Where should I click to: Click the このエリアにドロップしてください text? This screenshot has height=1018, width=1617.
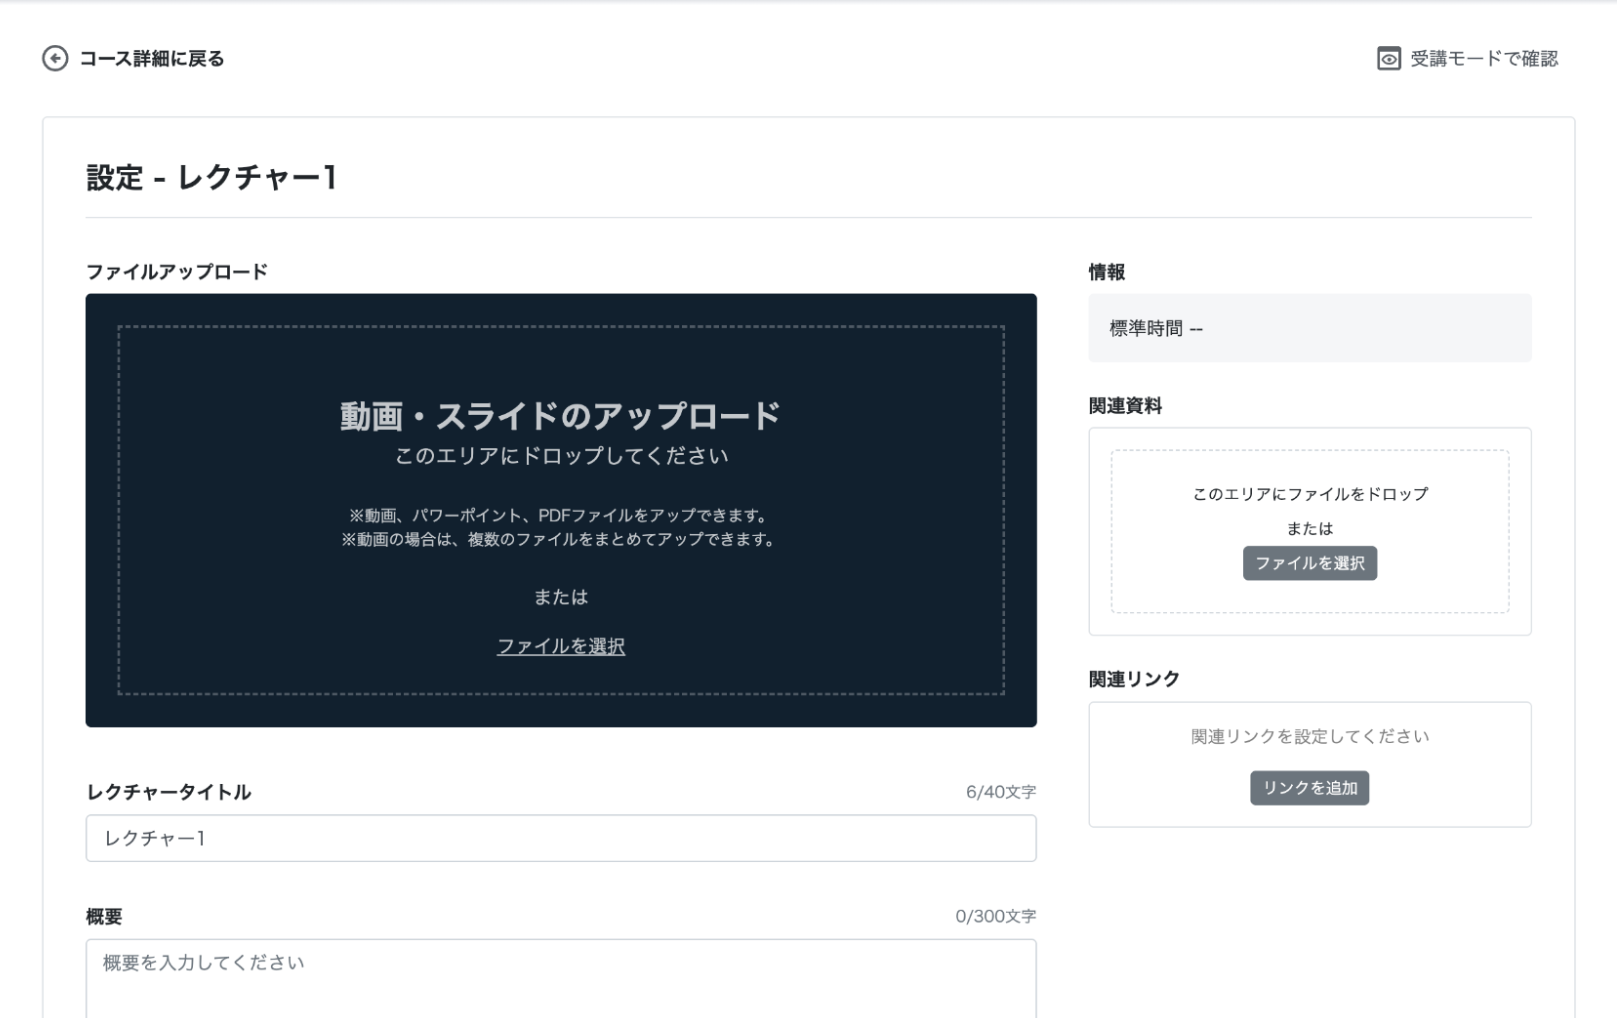[561, 456]
